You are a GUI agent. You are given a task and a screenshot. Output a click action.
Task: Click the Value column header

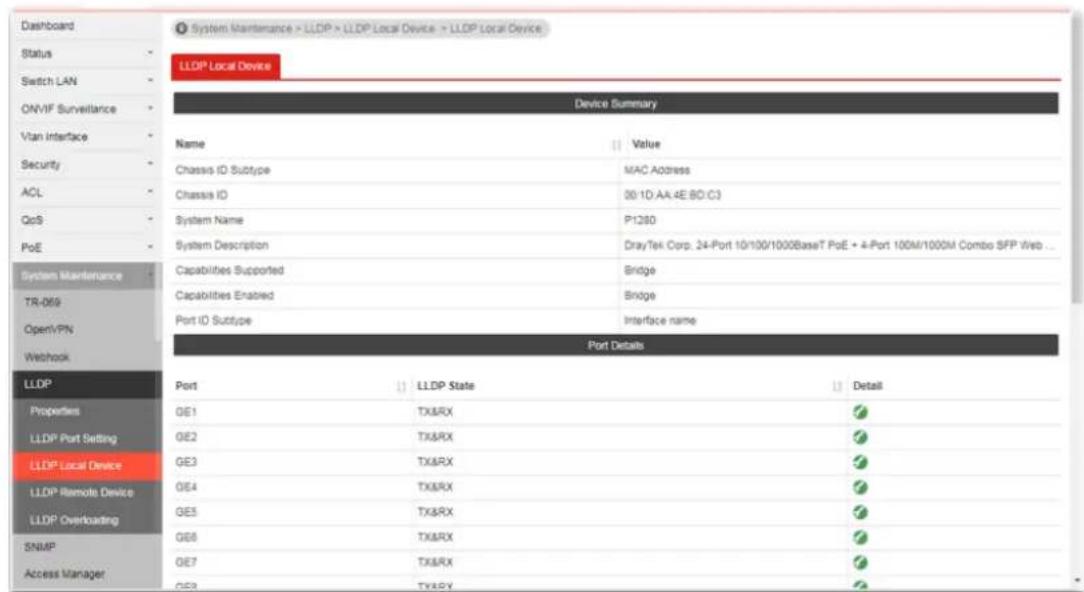646,144
